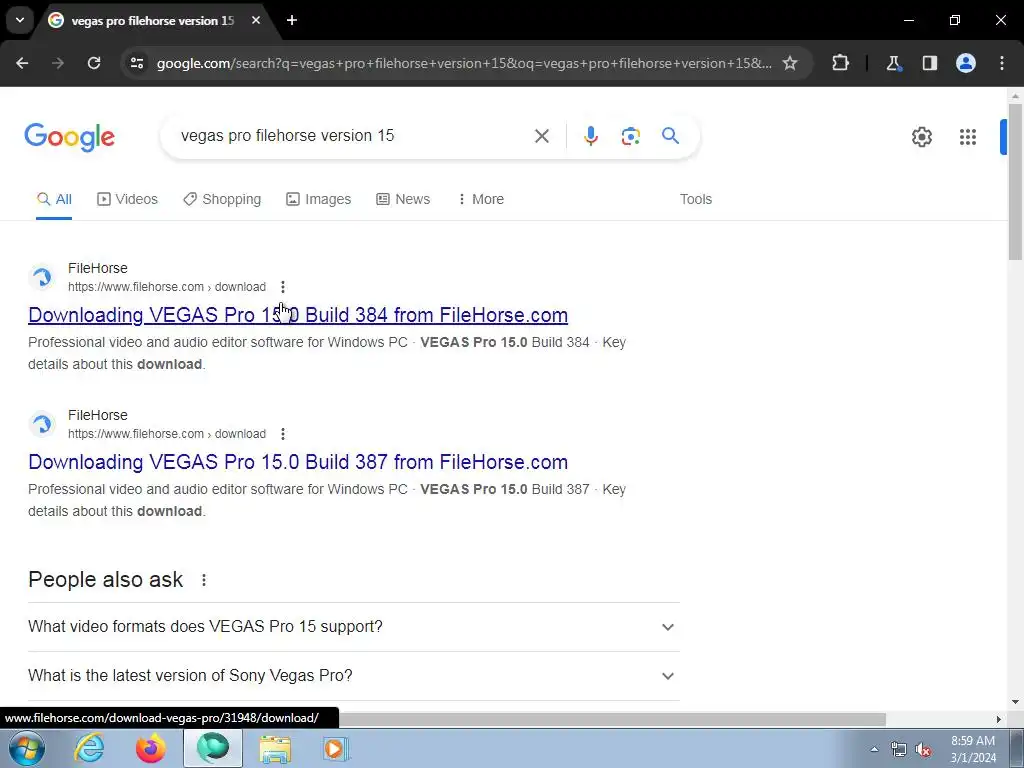Image resolution: width=1024 pixels, height=768 pixels.
Task: Open more options for the Build 384 result
Action: [x=283, y=287]
